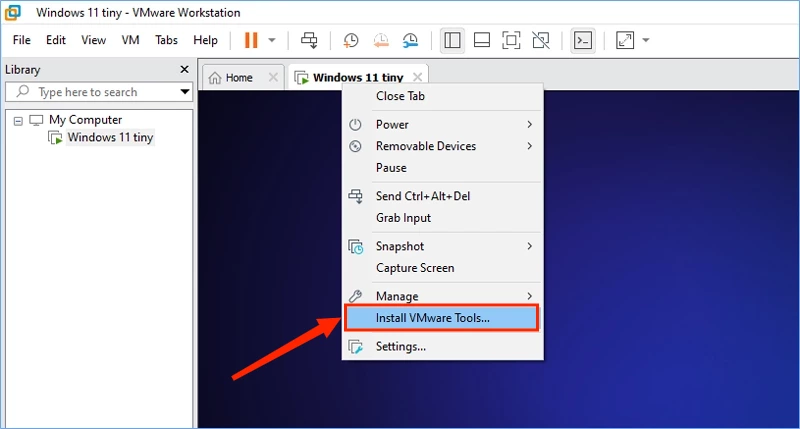800x429 pixels.
Task: Expand the Snapshot submenu arrow
Action: (530, 246)
